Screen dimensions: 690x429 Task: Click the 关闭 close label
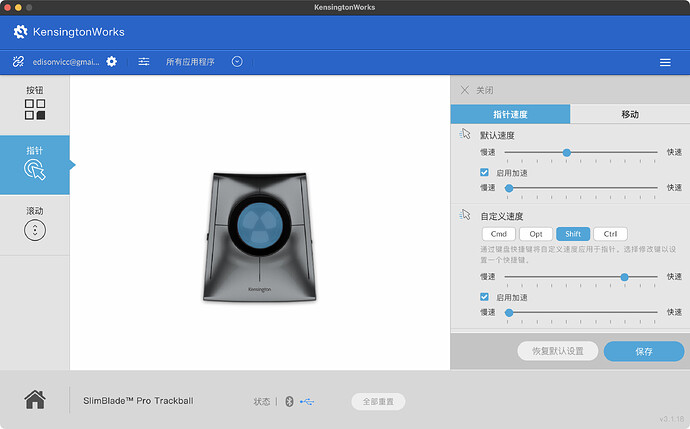(484, 90)
